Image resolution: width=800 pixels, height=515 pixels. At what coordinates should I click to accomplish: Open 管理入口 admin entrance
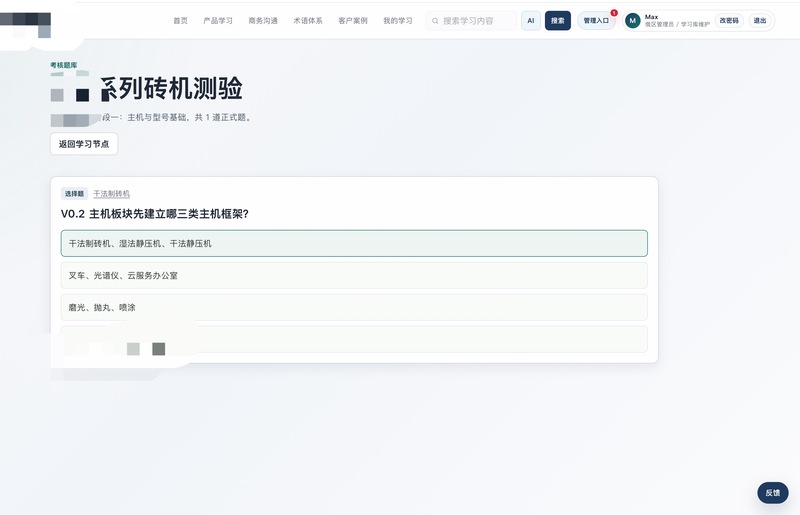tap(596, 21)
